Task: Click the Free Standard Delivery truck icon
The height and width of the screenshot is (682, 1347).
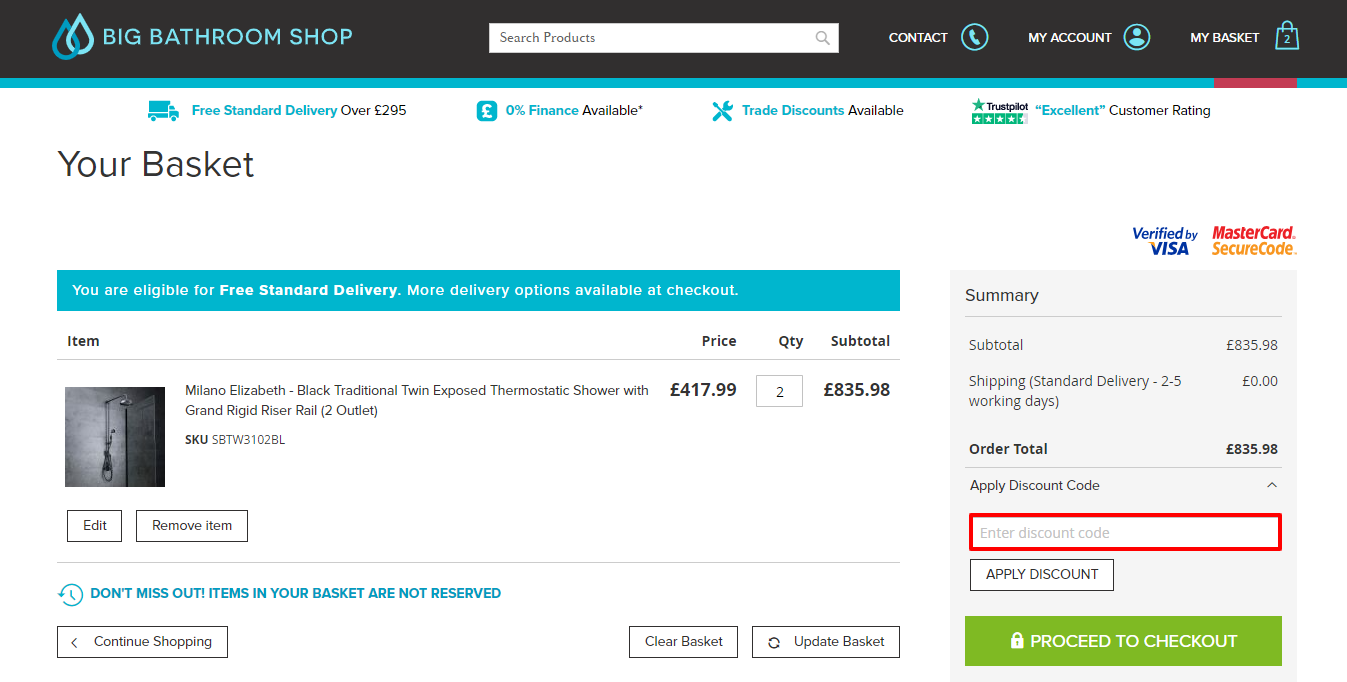Action: (x=163, y=109)
